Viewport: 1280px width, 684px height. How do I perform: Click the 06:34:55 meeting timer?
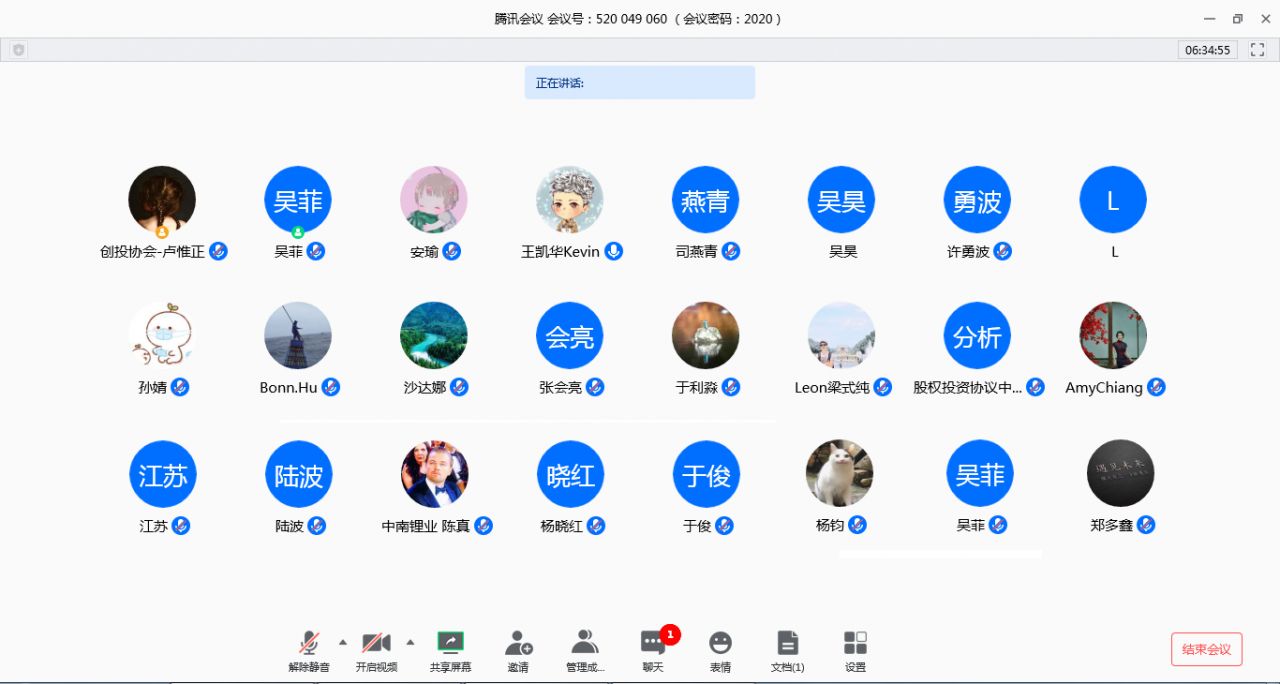tap(1207, 50)
